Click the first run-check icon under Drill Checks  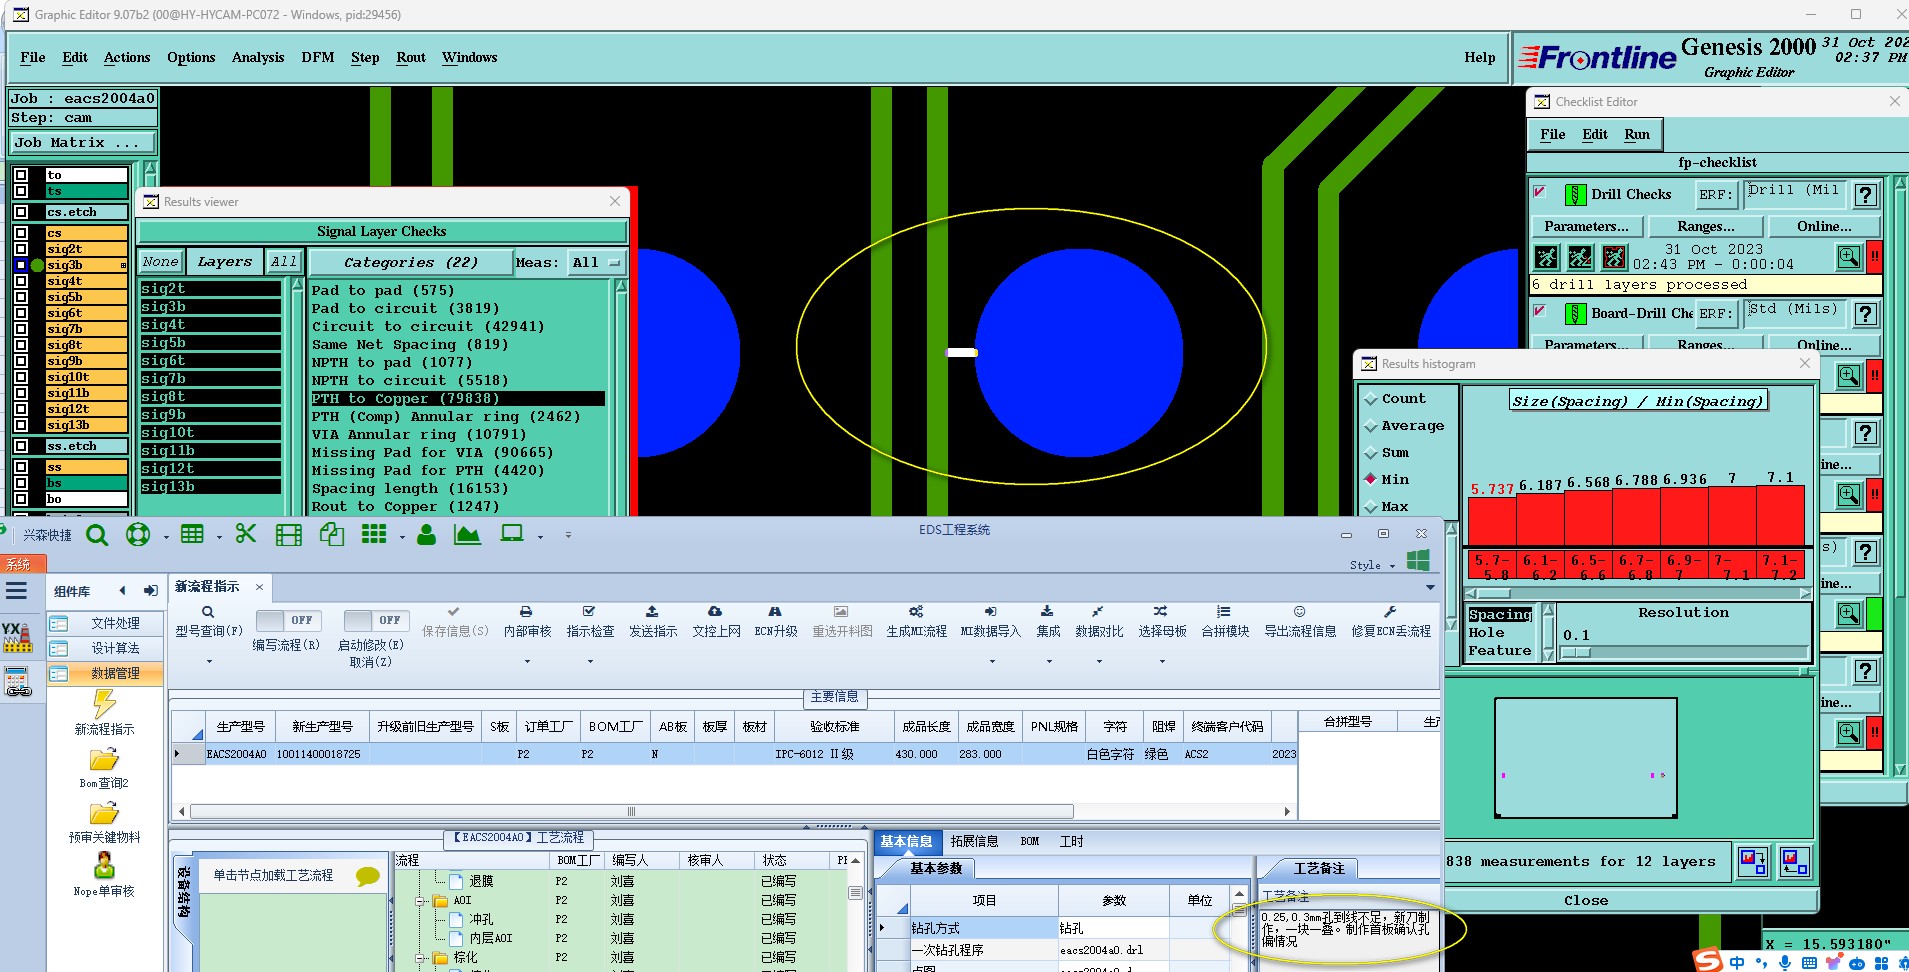(x=1547, y=258)
